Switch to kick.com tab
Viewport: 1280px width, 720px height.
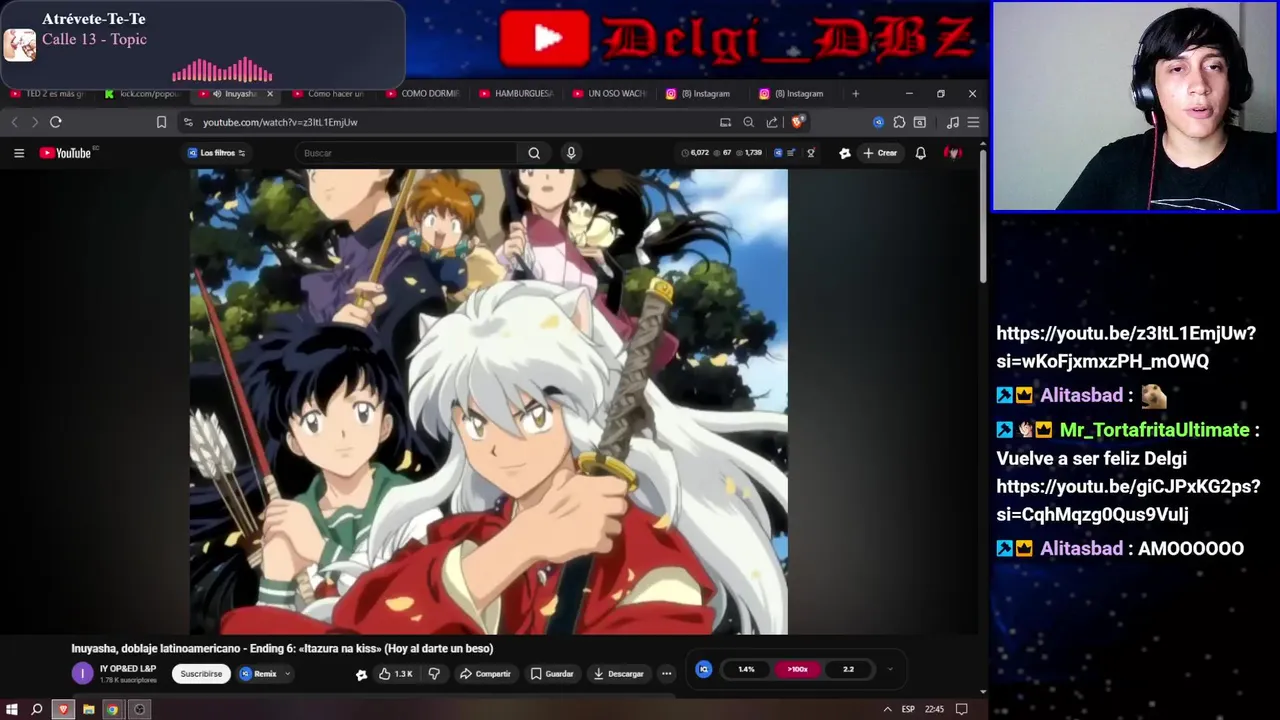click(x=142, y=93)
